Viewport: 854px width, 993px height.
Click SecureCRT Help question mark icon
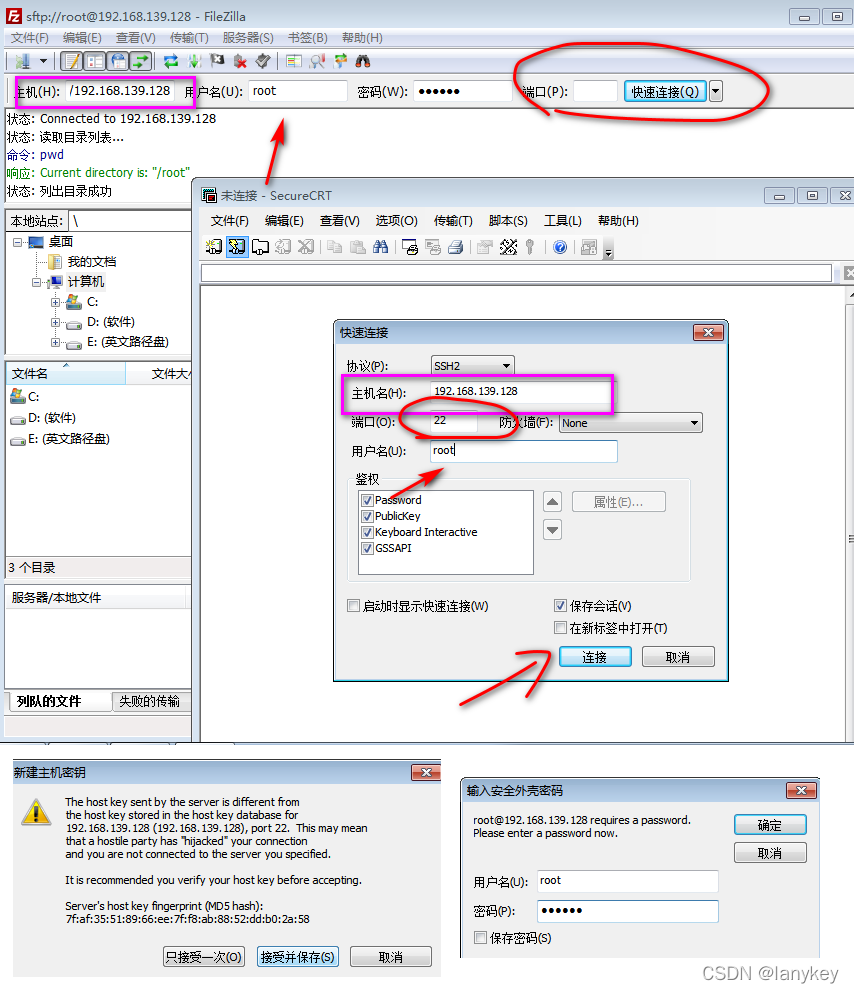(x=560, y=246)
